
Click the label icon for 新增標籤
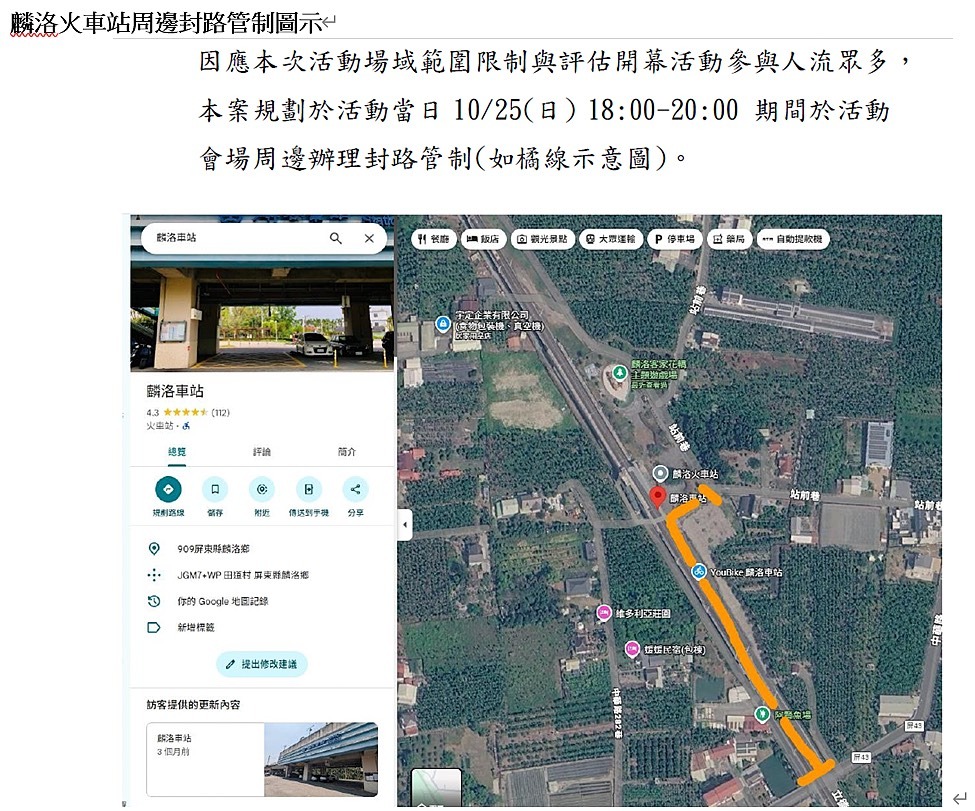pyautogui.click(x=154, y=628)
